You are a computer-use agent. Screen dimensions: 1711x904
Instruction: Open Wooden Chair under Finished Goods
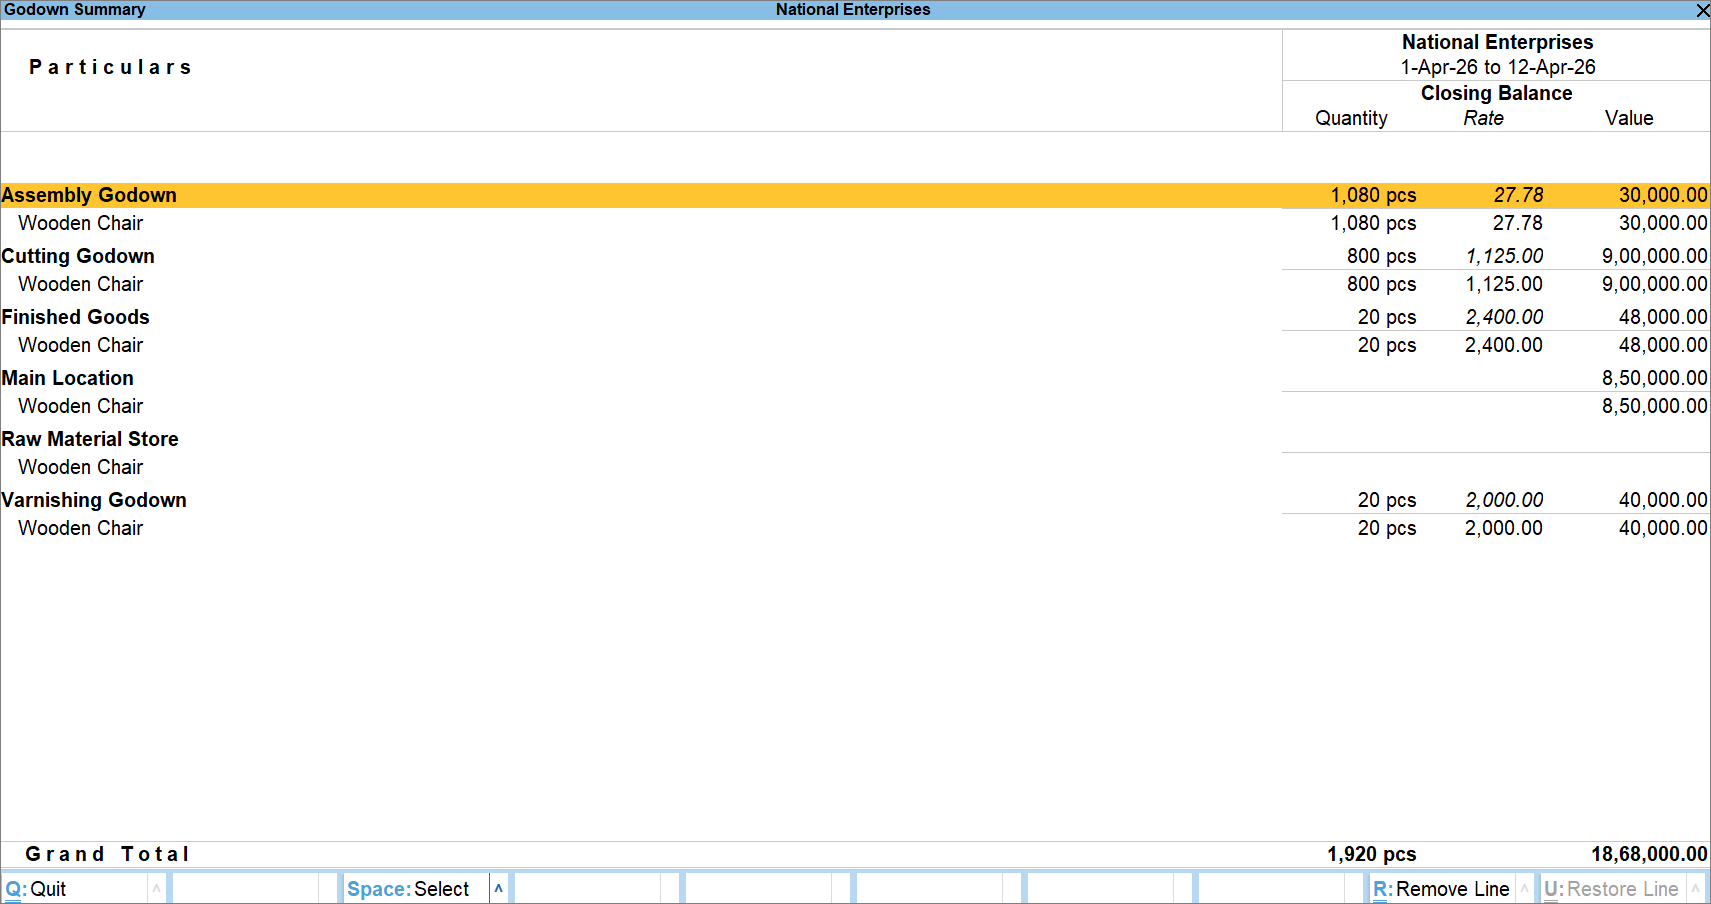click(81, 345)
